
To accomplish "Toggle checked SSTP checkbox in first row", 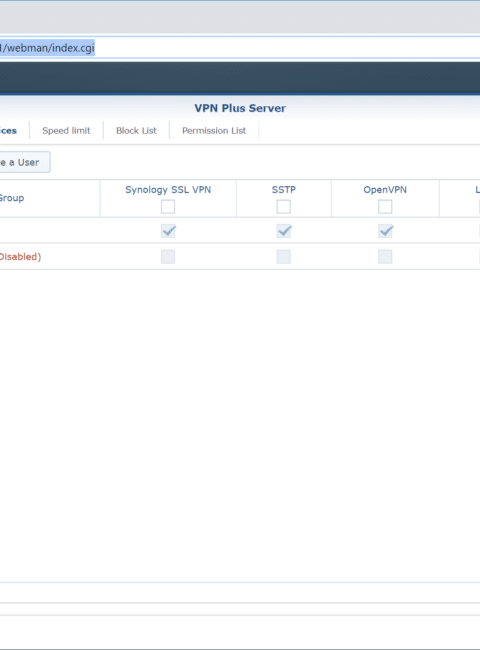I will click(x=284, y=231).
